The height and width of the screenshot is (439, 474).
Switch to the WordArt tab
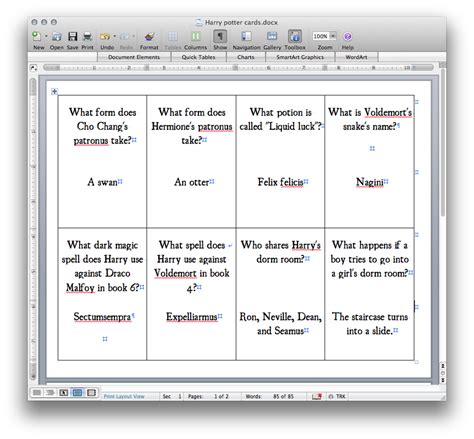[356, 57]
